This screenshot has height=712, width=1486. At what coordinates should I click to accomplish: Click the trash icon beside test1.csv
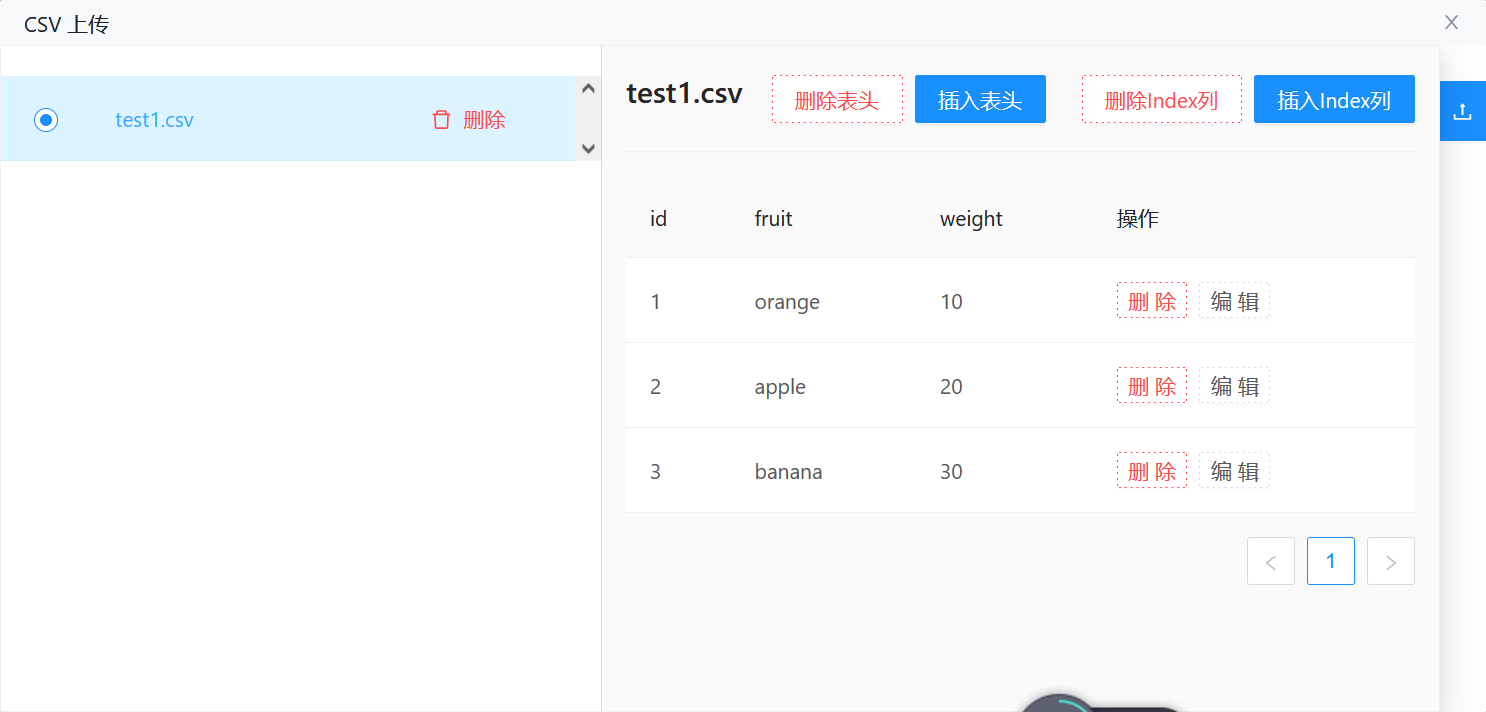(x=441, y=120)
